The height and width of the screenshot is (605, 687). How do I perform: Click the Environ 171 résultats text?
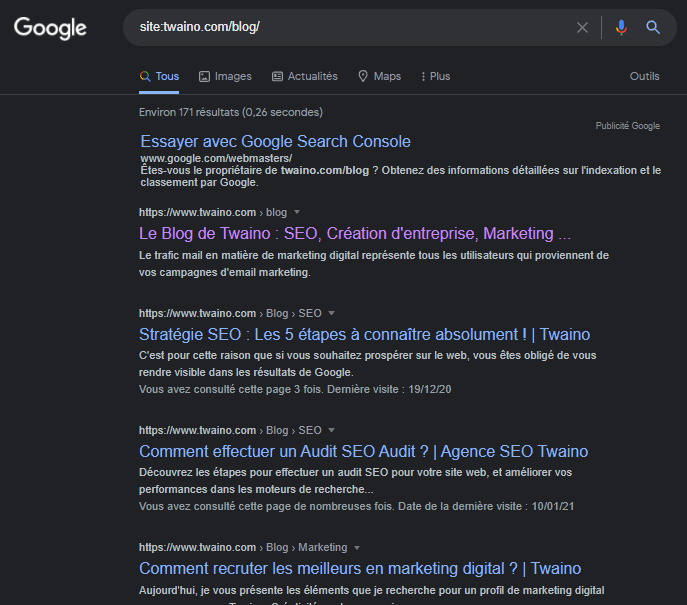[230, 112]
